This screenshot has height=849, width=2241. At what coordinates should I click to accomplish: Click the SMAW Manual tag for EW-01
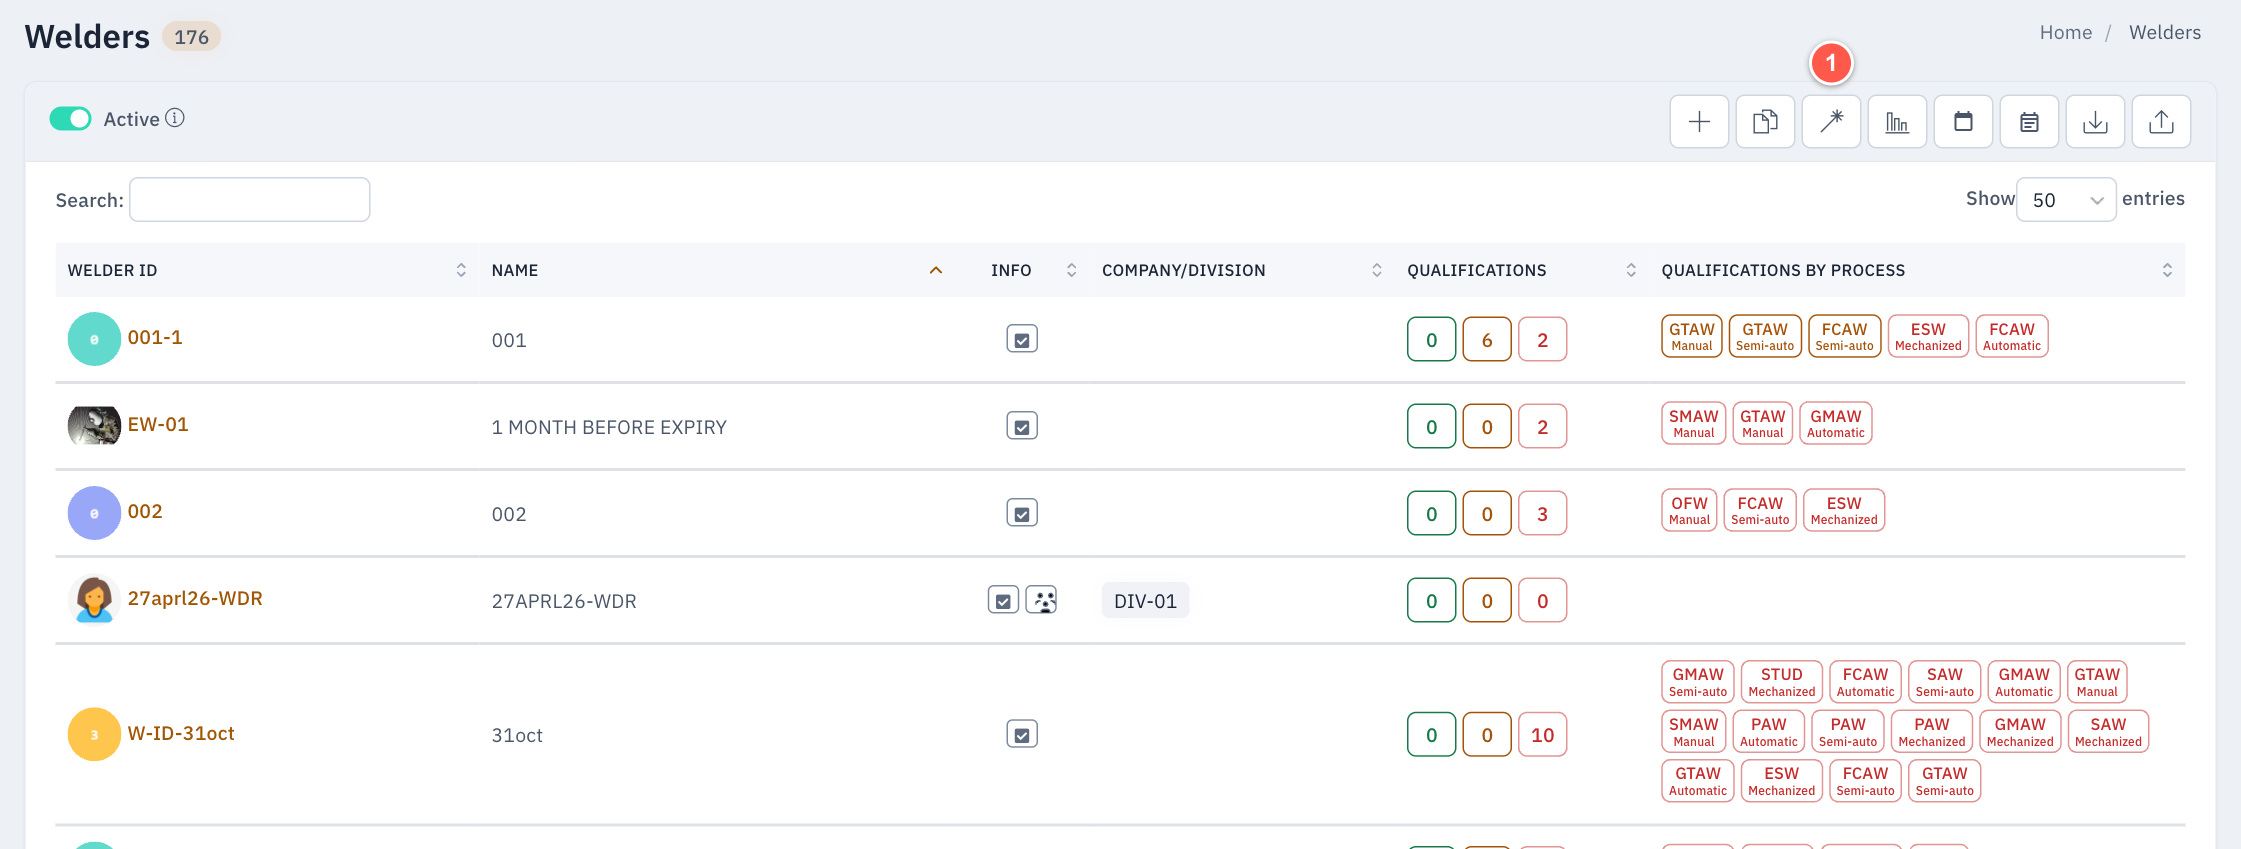pyautogui.click(x=1694, y=423)
